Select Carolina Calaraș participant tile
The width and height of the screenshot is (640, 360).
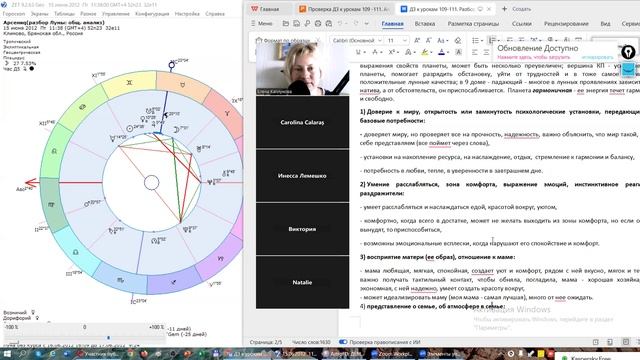[x=302, y=122]
